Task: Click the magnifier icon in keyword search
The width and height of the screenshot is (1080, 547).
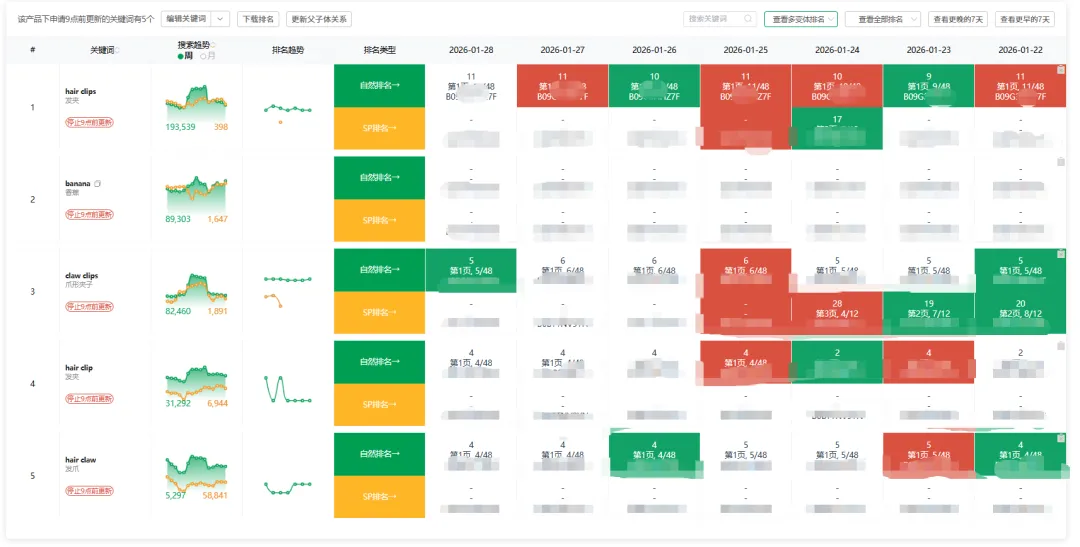Action: click(x=748, y=19)
